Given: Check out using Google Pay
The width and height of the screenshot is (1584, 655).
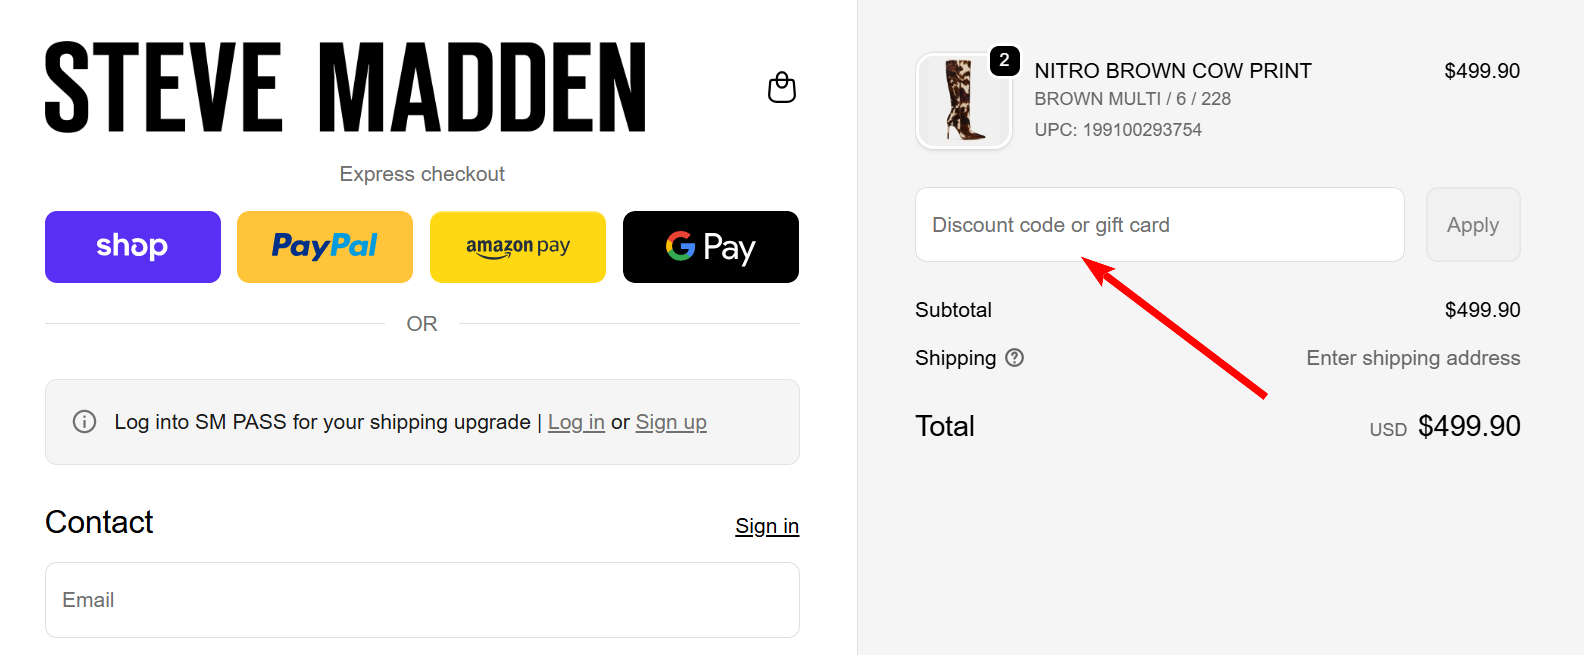Looking at the screenshot, I should pyautogui.click(x=711, y=247).
